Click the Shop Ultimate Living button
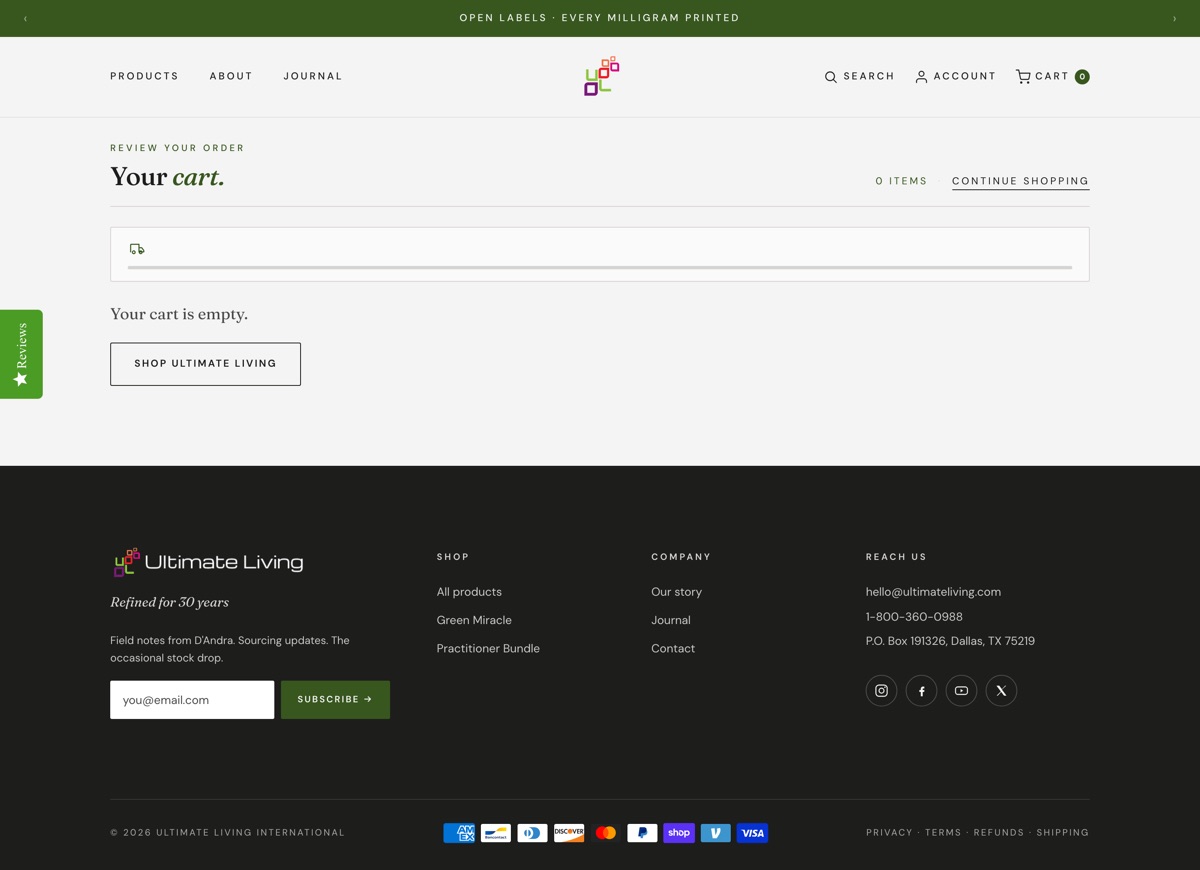 tap(205, 364)
